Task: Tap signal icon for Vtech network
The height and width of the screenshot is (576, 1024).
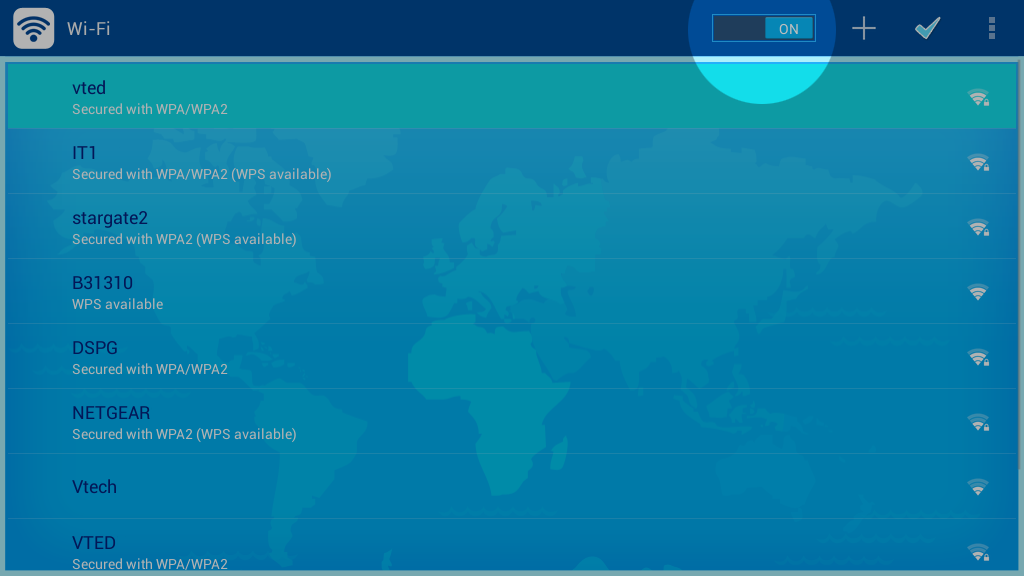Action: click(978, 487)
